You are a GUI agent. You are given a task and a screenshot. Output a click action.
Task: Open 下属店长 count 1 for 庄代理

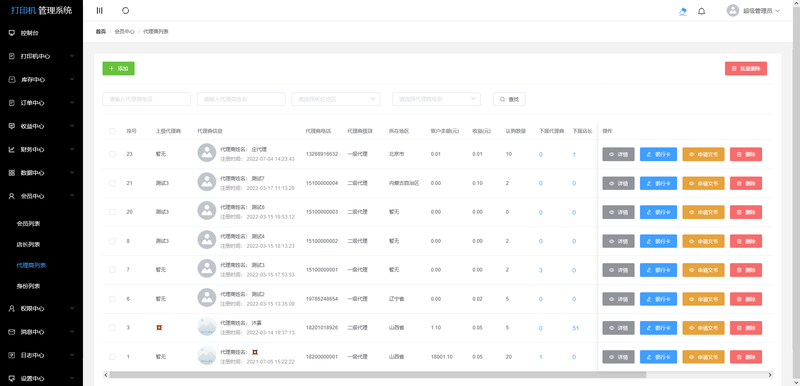(574, 155)
